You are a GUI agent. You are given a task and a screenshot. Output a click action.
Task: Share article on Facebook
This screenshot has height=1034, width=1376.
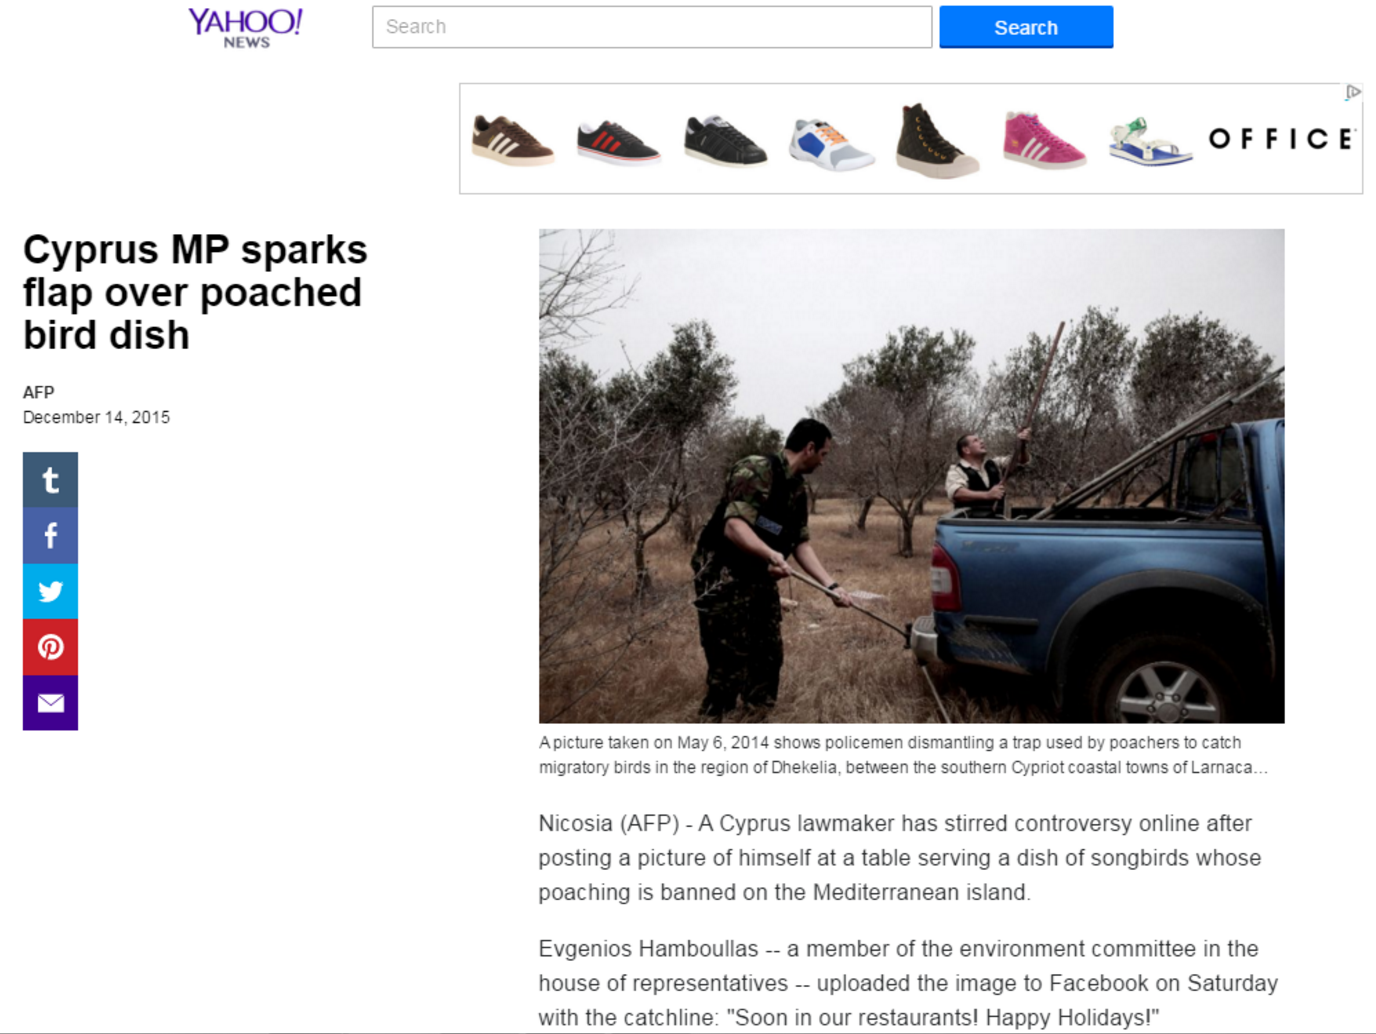pyautogui.click(x=50, y=536)
